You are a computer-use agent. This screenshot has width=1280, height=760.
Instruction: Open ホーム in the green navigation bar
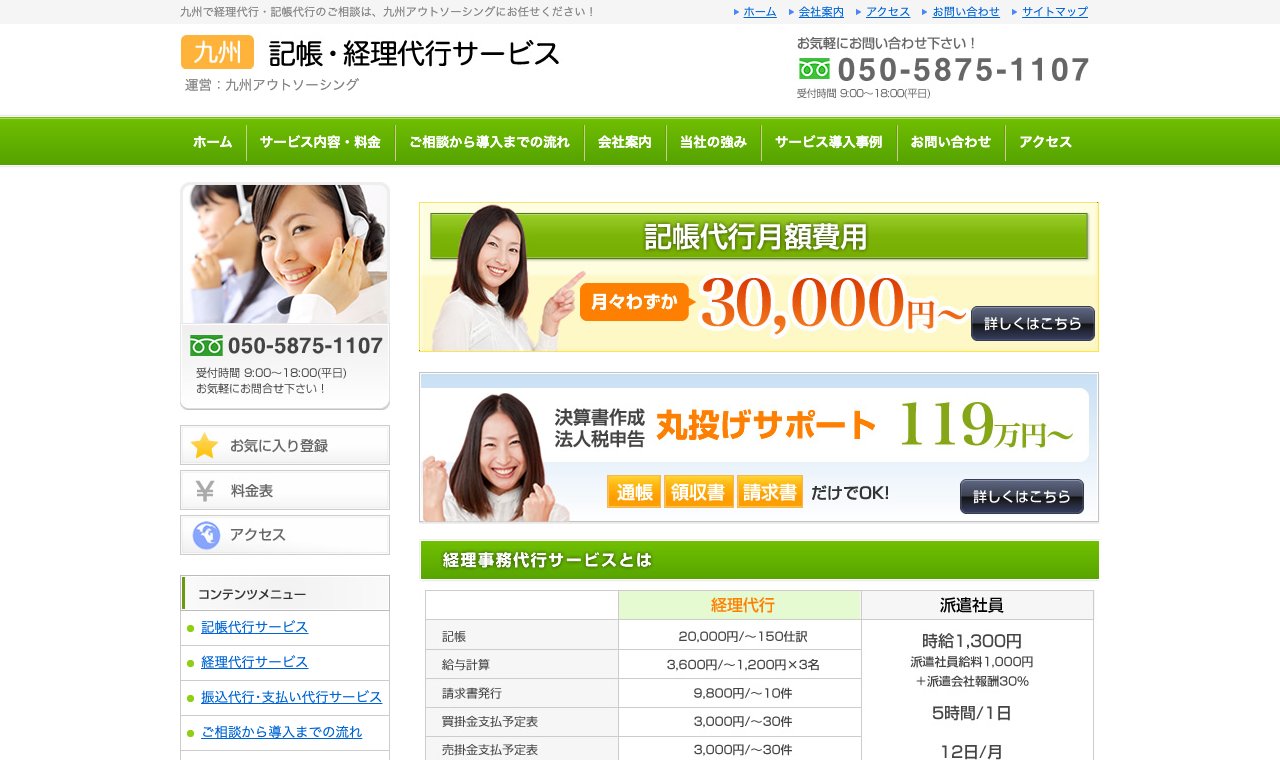point(213,142)
